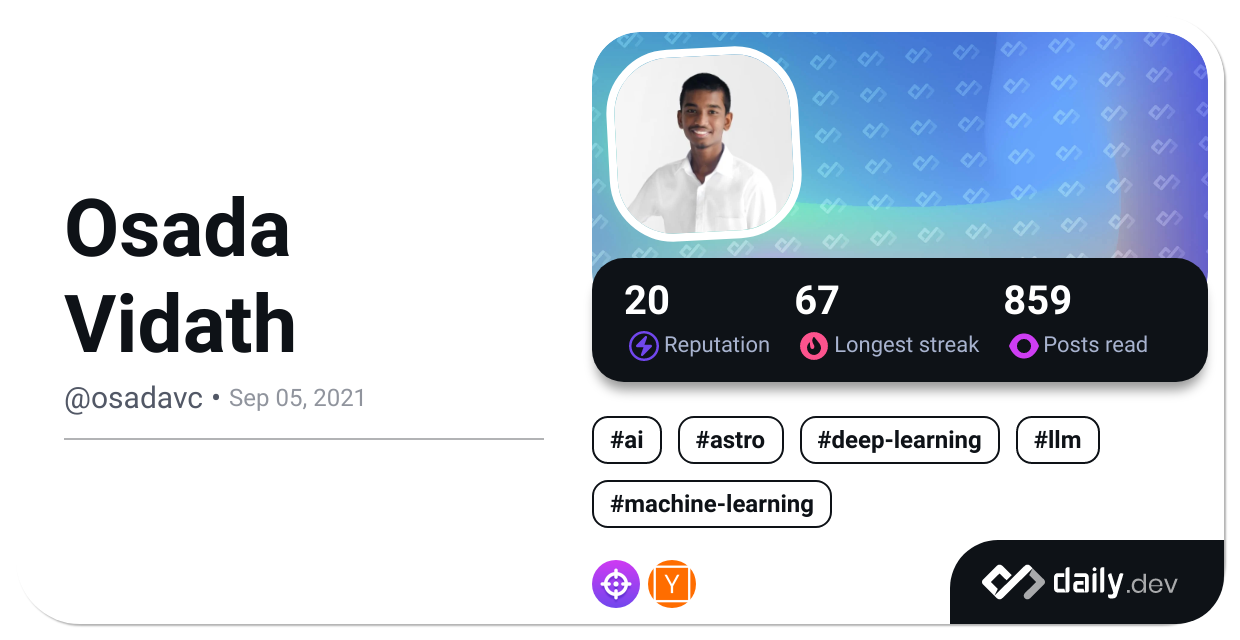Click the Posts read ring icon

(1023, 346)
